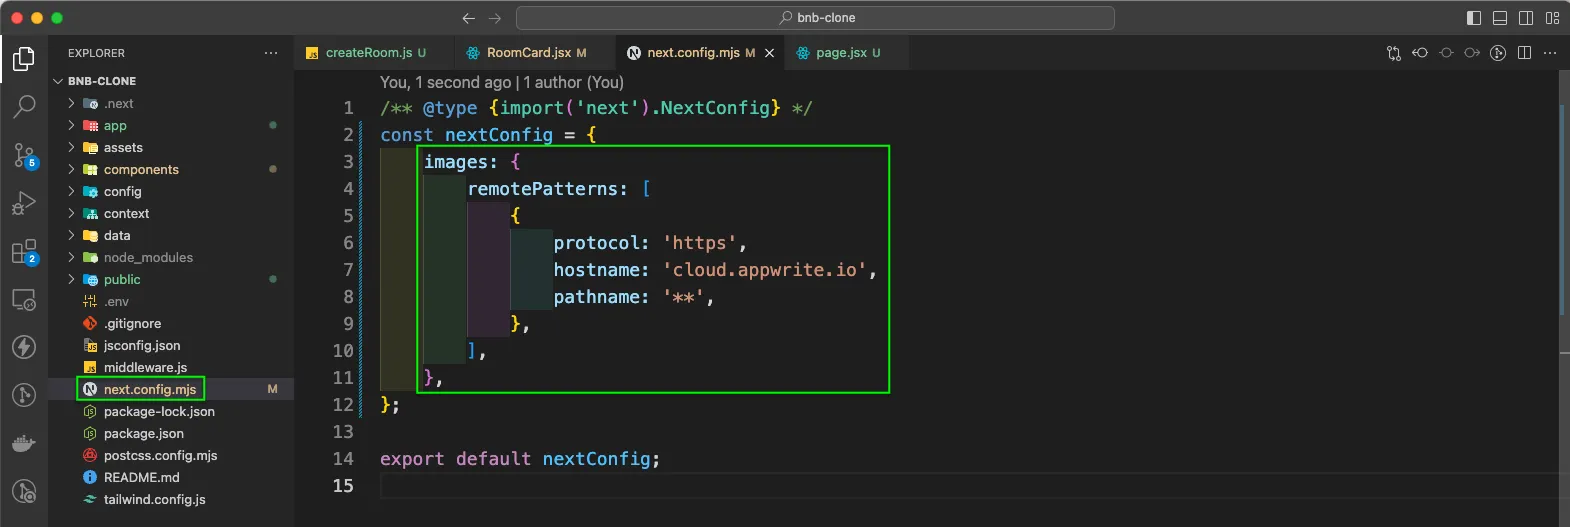This screenshot has width=1570, height=527.
Task: Open middleware.js file
Action: click(171, 367)
